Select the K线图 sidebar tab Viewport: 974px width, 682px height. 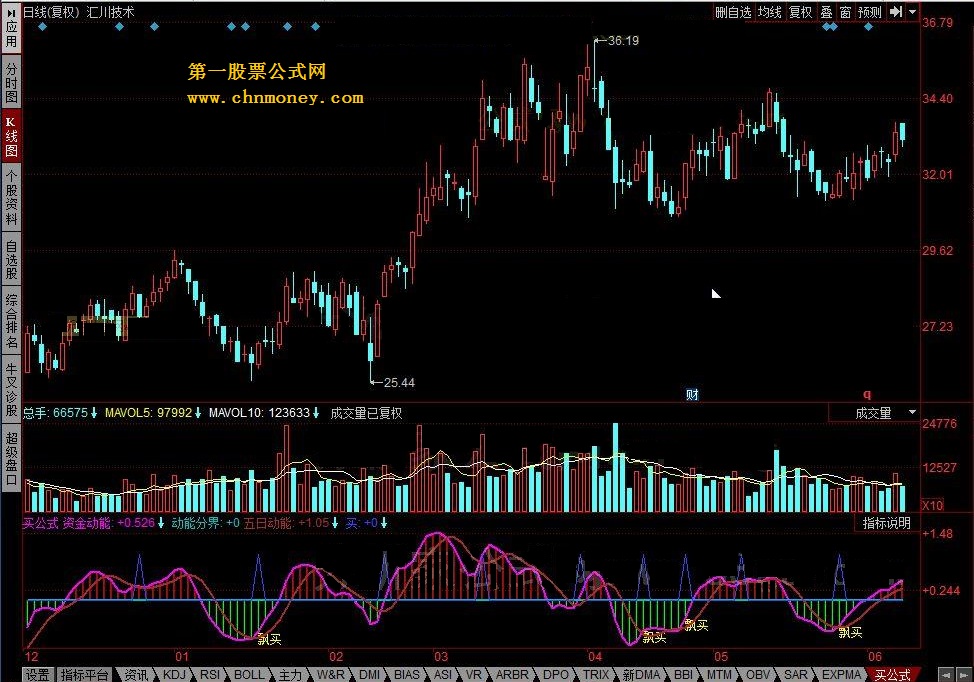click(11, 136)
